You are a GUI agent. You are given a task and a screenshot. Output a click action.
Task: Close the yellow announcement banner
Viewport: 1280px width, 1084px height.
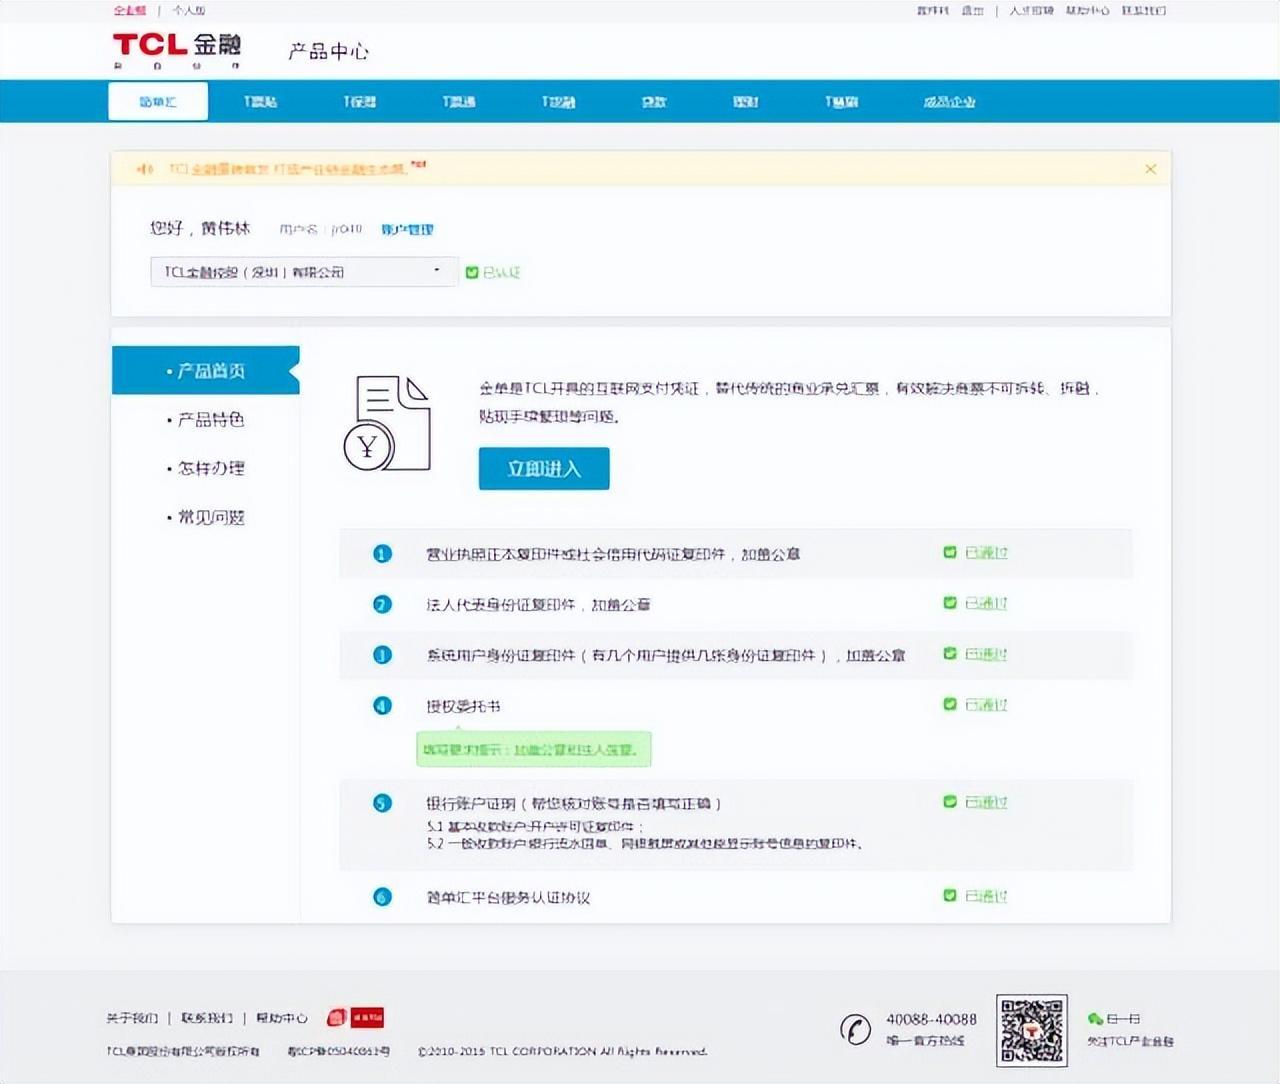[x=1150, y=169]
